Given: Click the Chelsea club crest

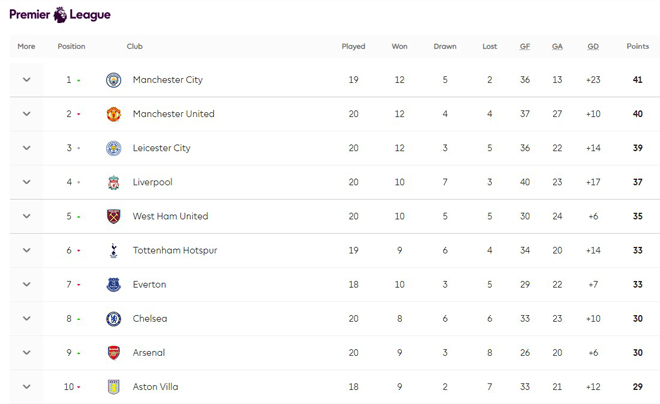Looking at the screenshot, I should pos(113,319).
